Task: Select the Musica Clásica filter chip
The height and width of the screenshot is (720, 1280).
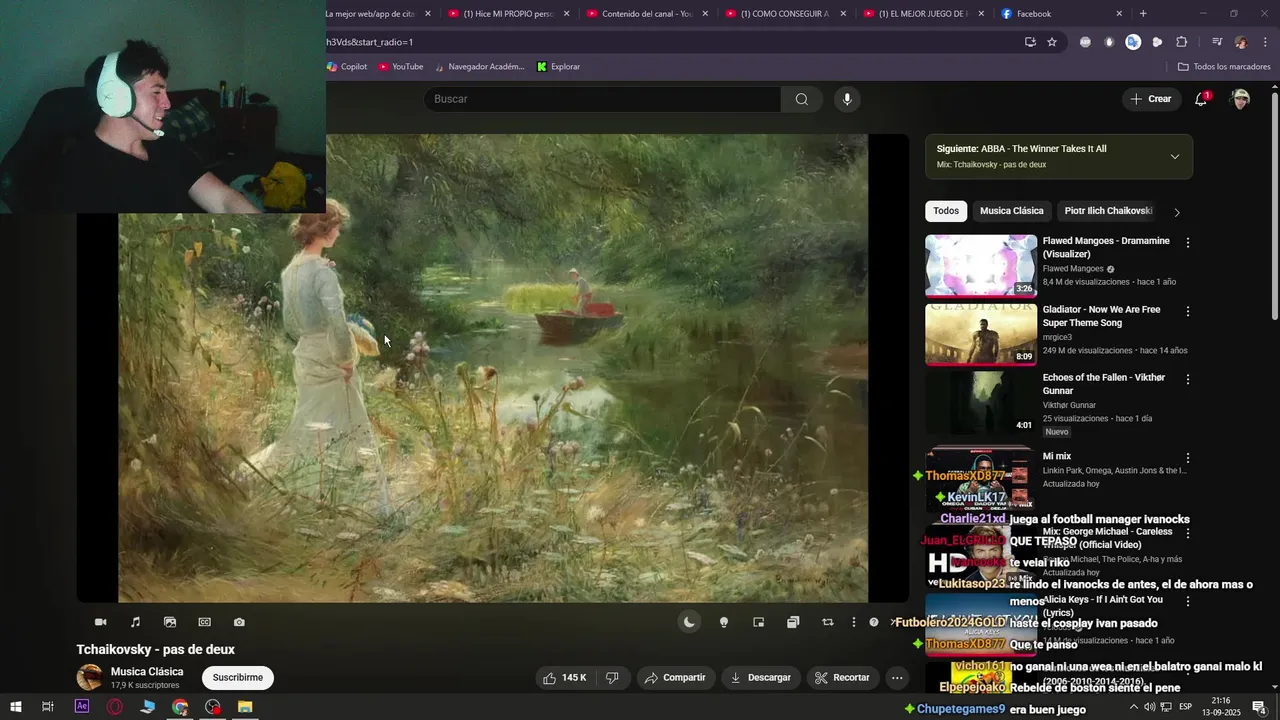Action: [x=1011, y=211]
